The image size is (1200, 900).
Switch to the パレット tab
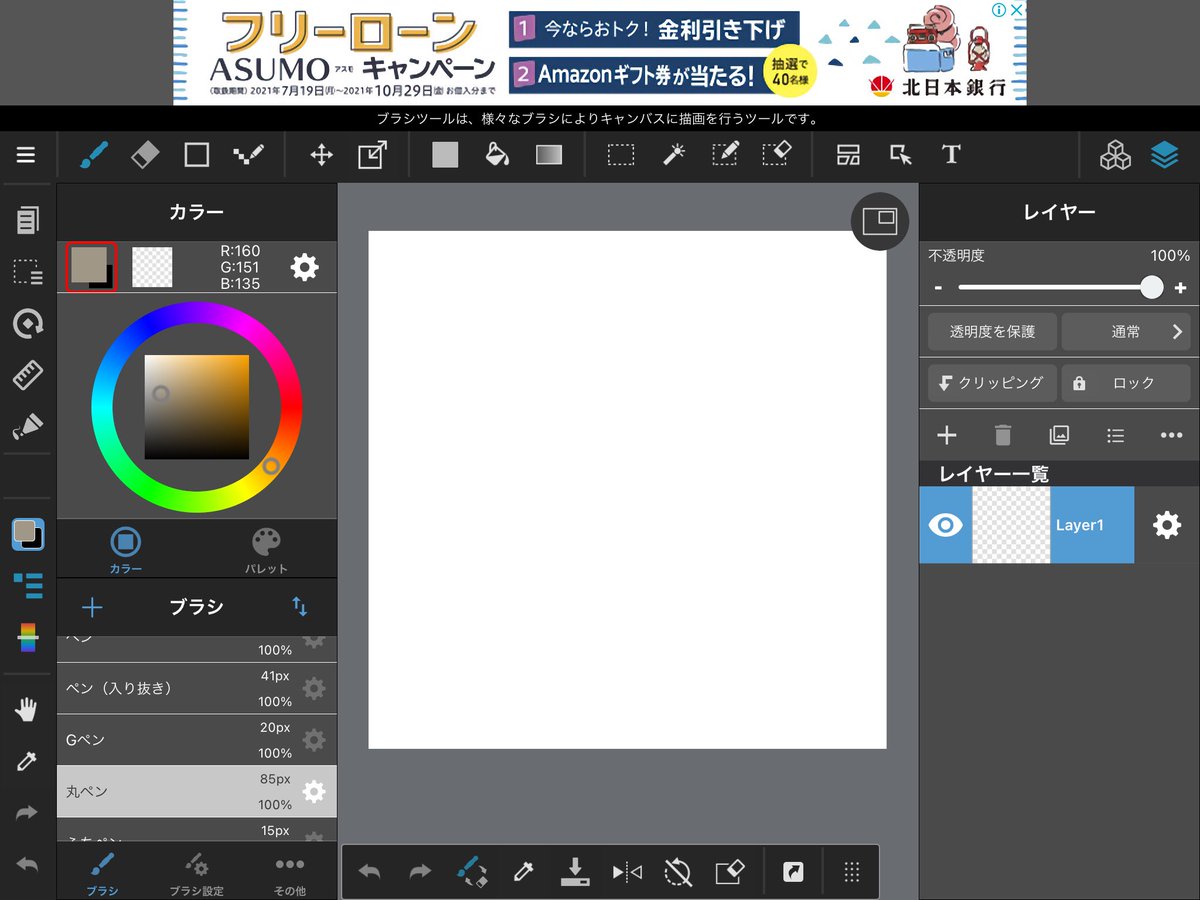point(266,550)
